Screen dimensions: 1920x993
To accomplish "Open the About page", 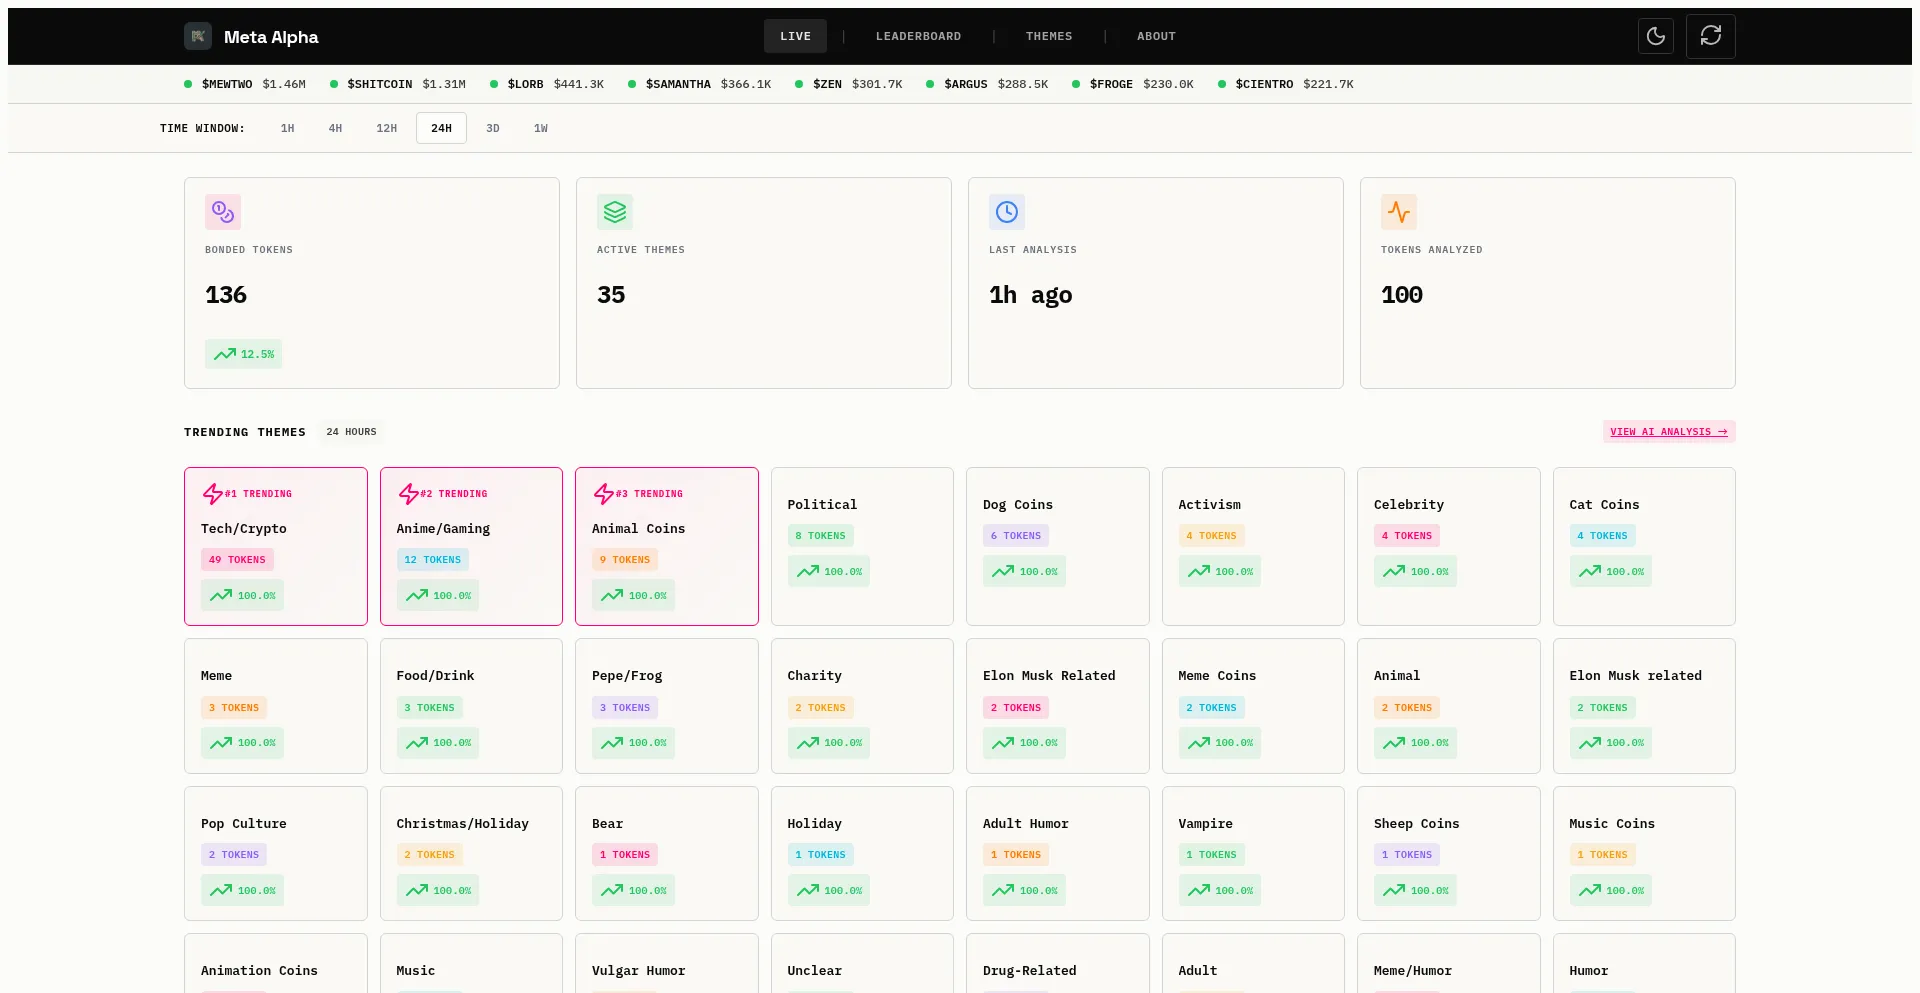I will [1156, 36].
